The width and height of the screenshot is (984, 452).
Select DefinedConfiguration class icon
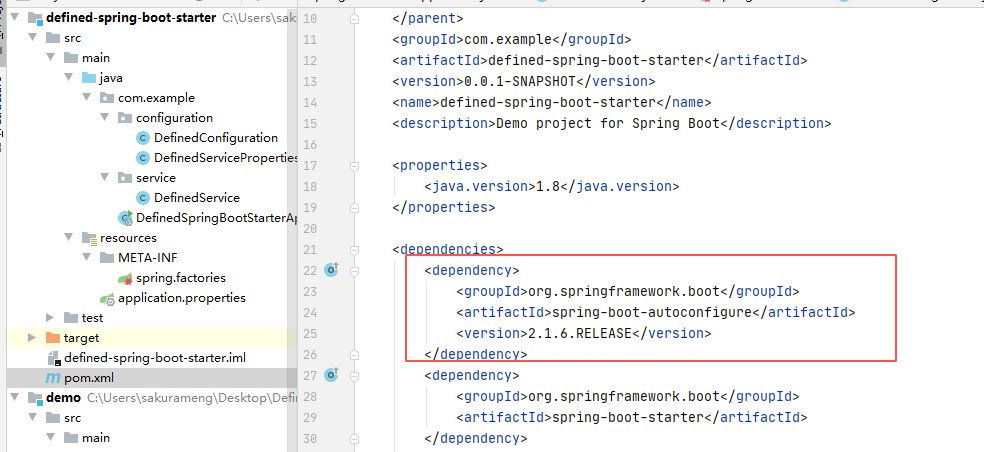click(143, 138)
